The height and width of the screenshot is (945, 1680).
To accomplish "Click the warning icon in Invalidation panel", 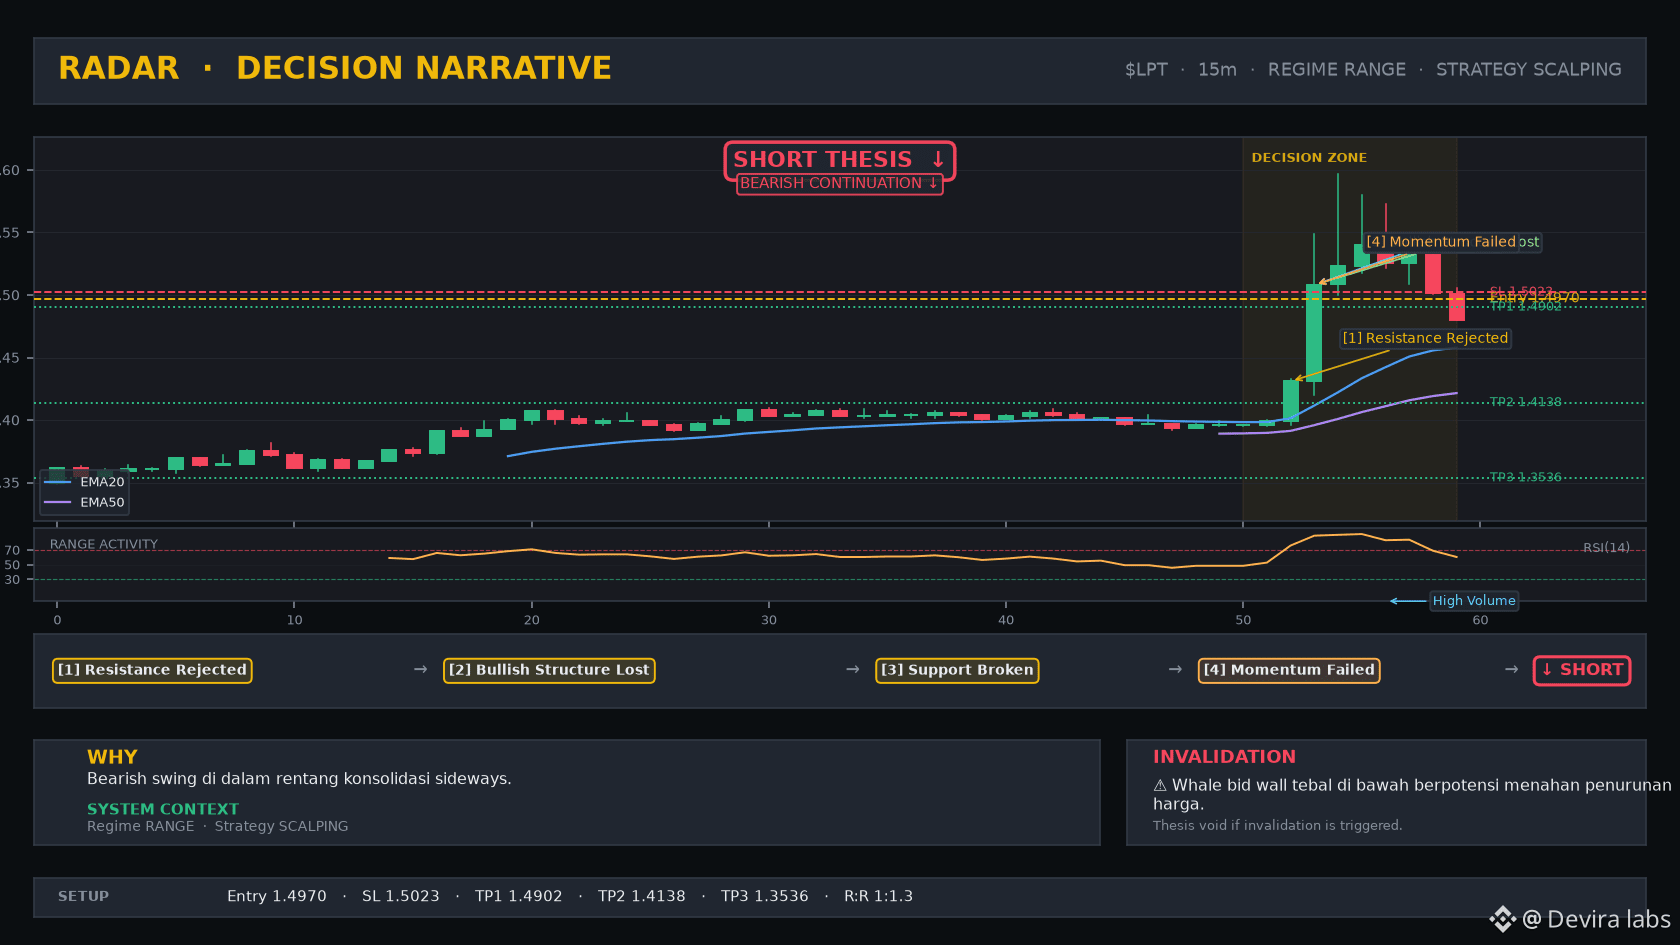I will pyautogui.click(x=1160, y=785).
